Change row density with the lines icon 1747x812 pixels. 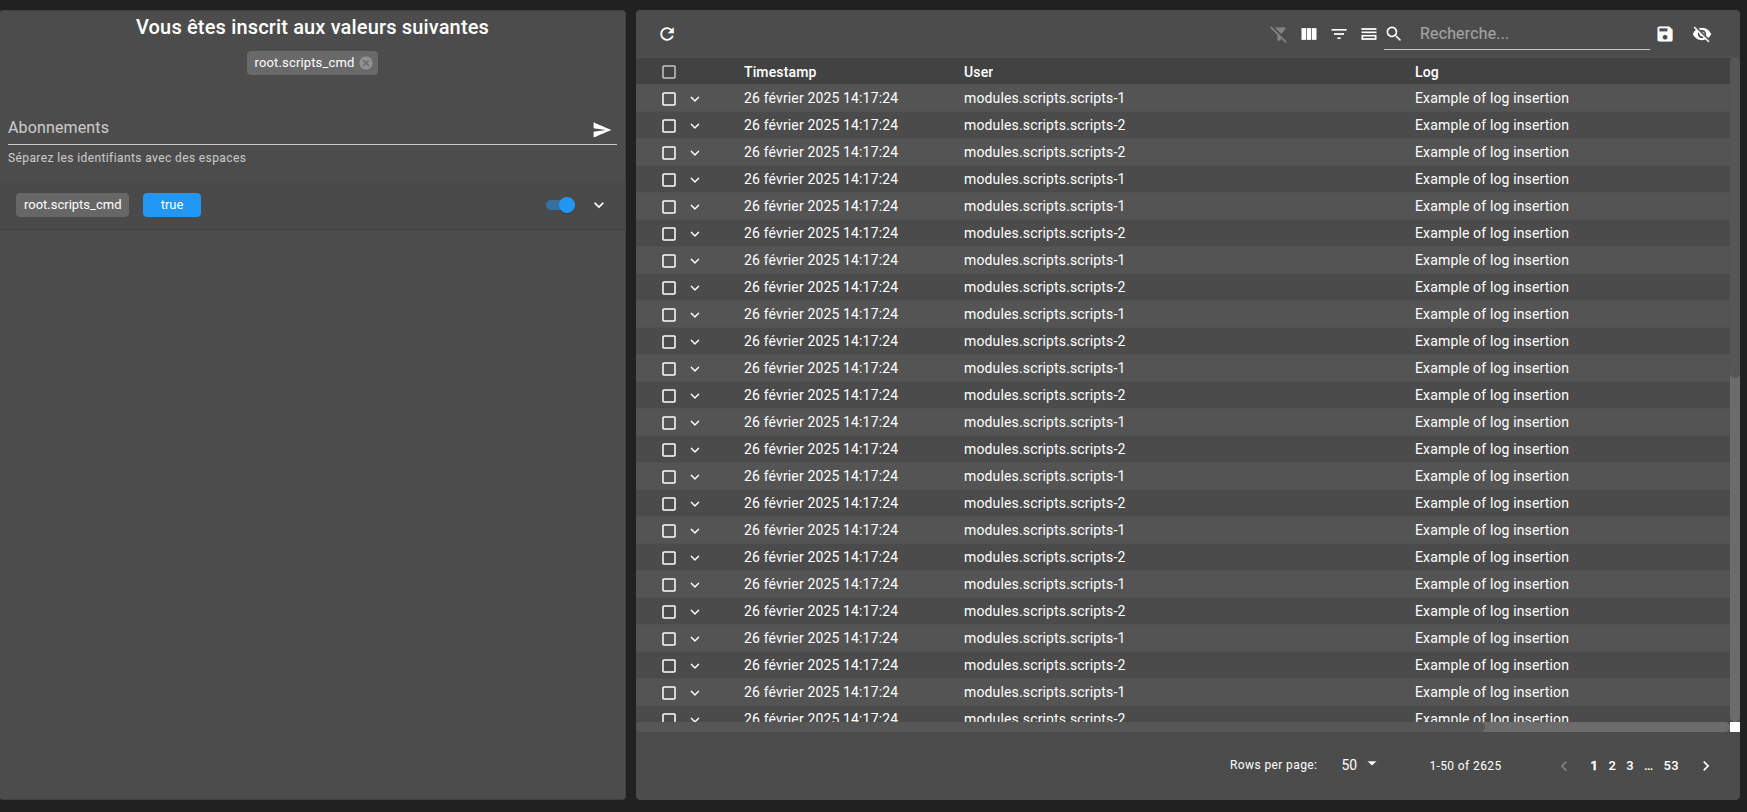point(1369,34)
